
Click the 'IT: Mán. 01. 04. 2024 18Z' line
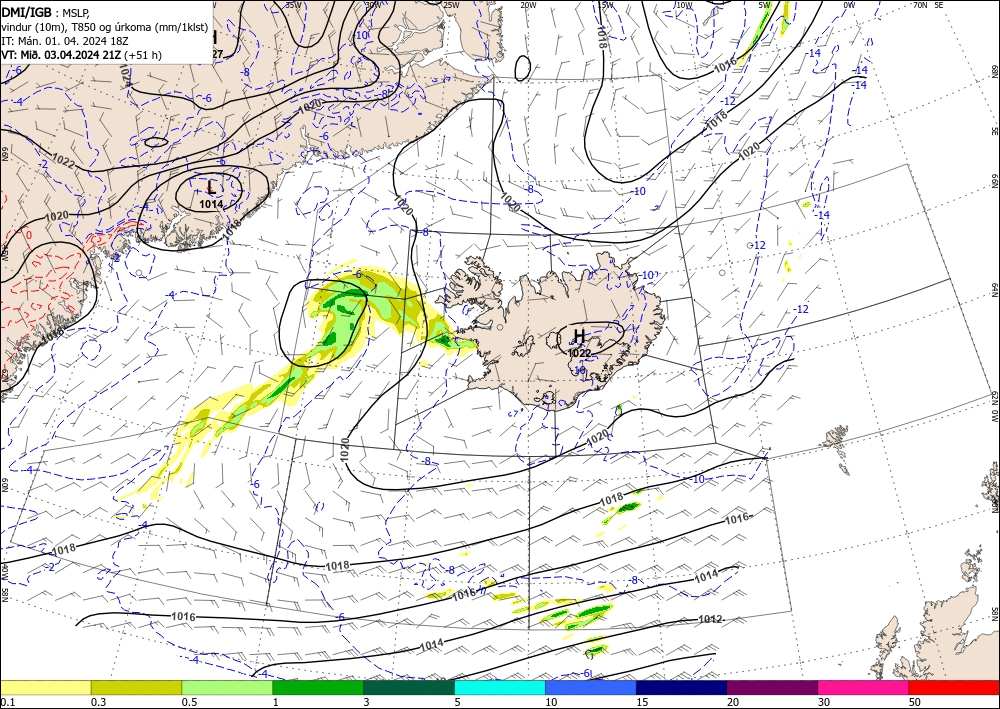coord(65,41)
